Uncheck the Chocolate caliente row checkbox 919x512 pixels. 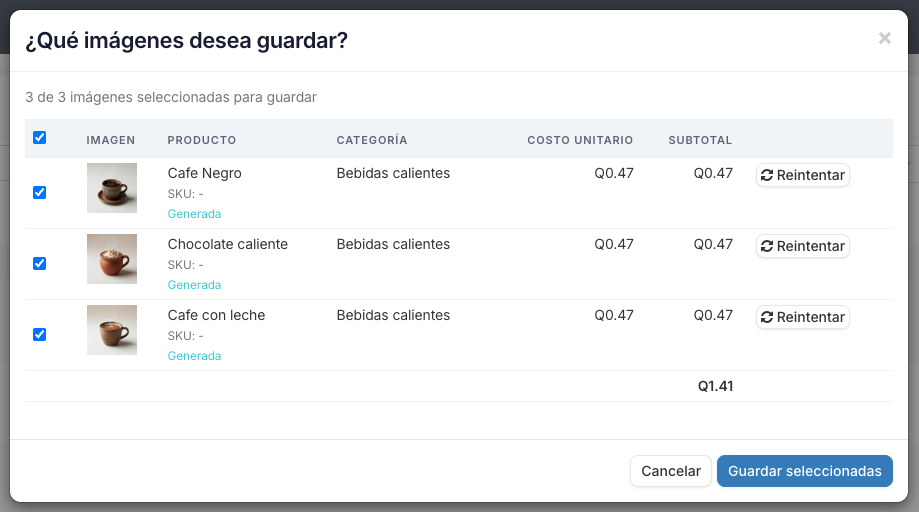tap(39, 264)
